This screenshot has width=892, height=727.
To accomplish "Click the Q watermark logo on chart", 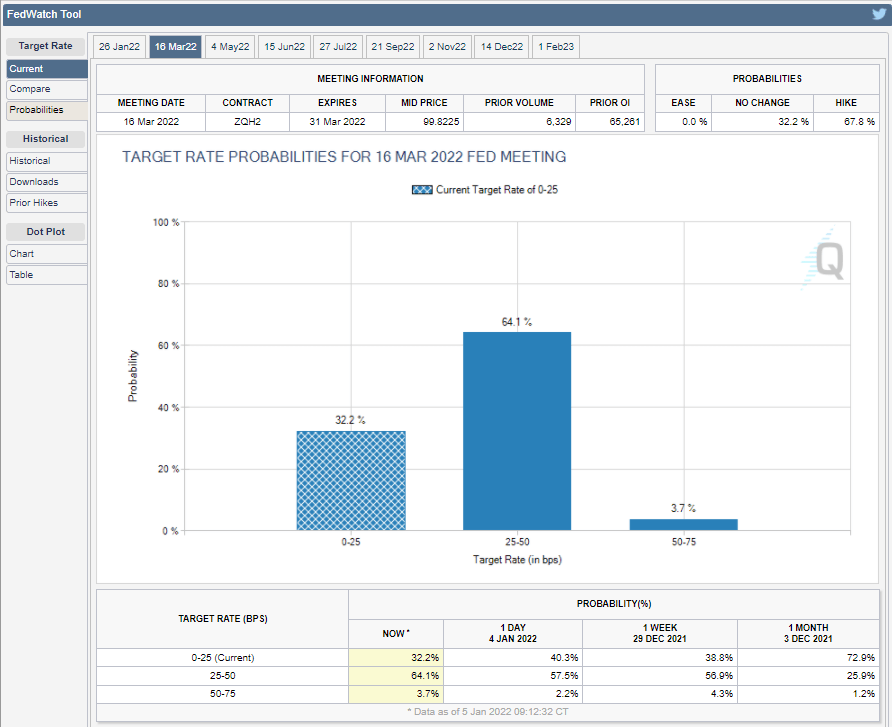I will [828, 260].
